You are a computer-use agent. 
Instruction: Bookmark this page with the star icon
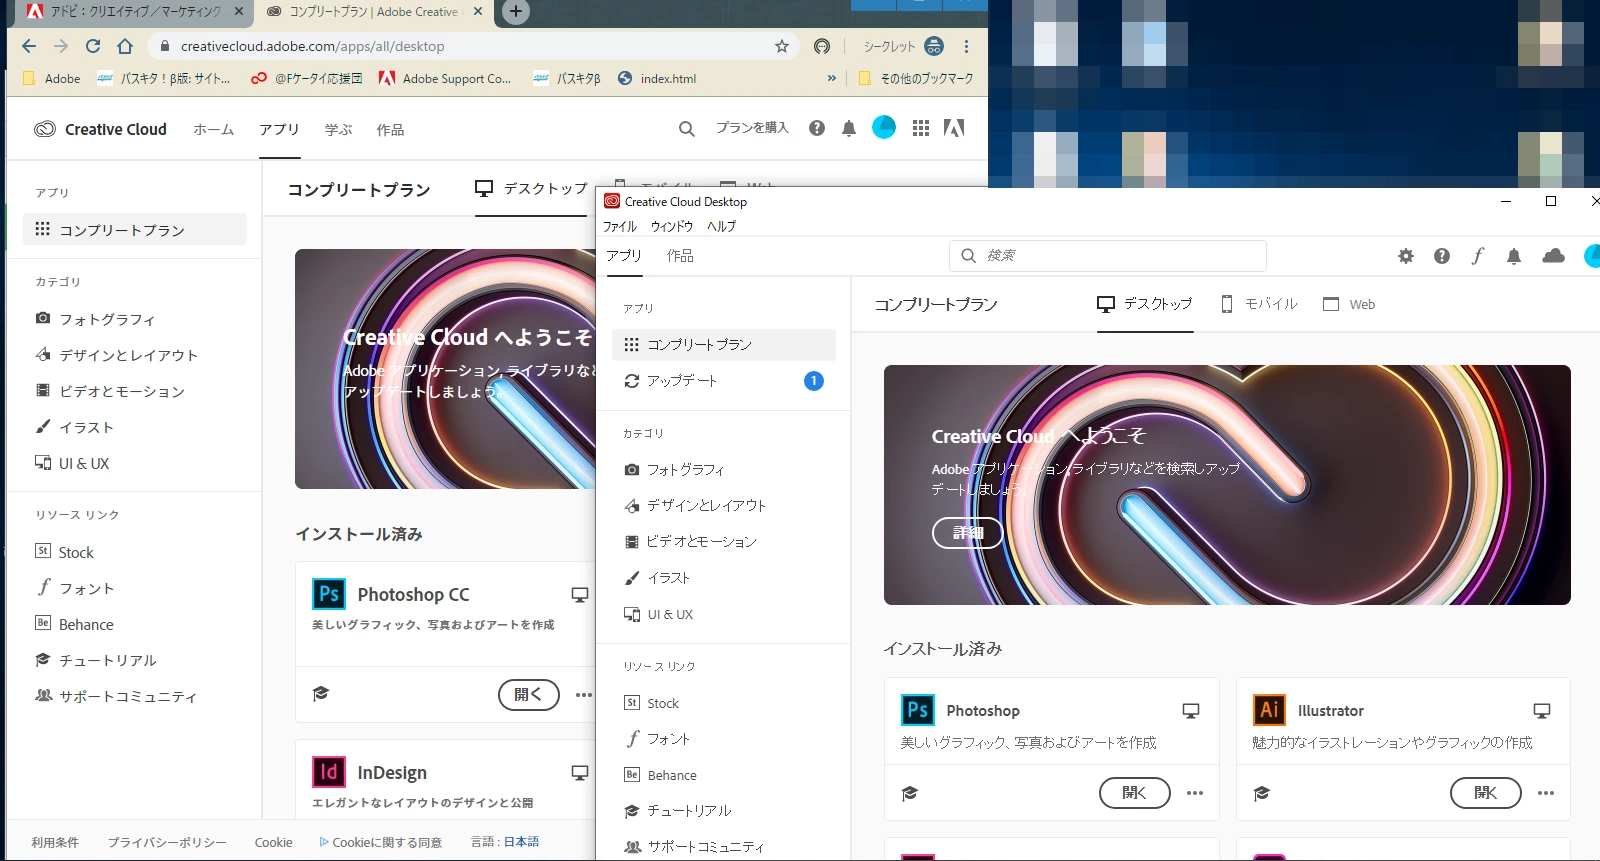[x=782, y=46]
